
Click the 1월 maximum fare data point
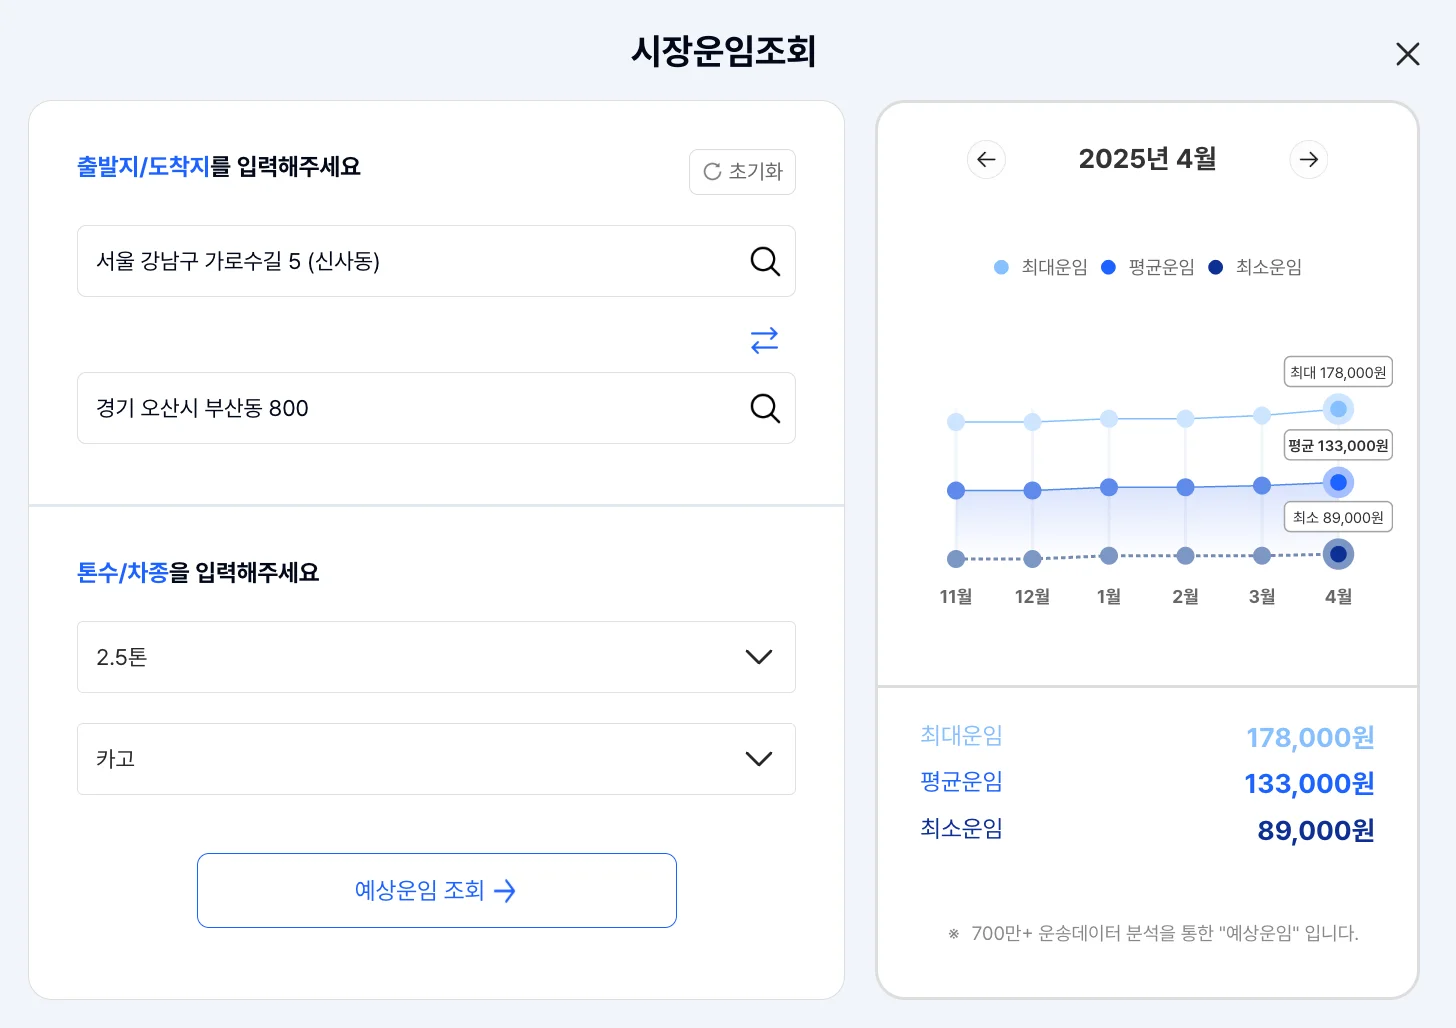click(1109, 419)
